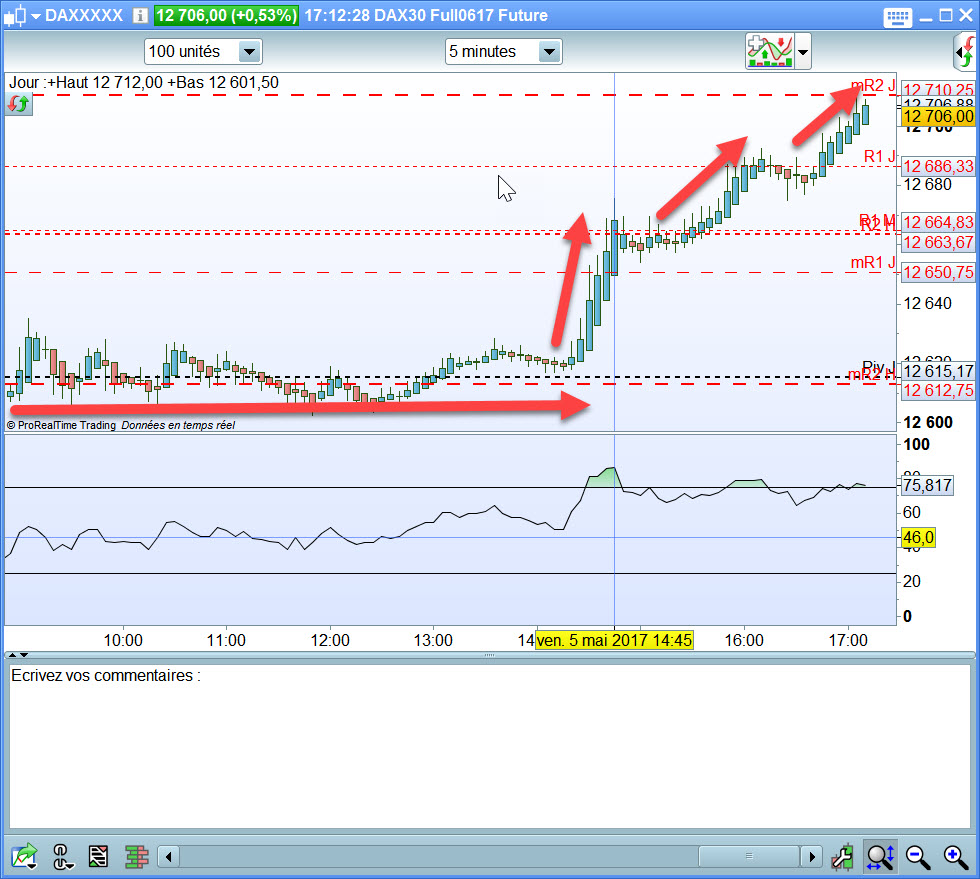Screen dimensions: 980x879
Task: Click the 17:00 time axis label
Action: (x=848, y=640)
